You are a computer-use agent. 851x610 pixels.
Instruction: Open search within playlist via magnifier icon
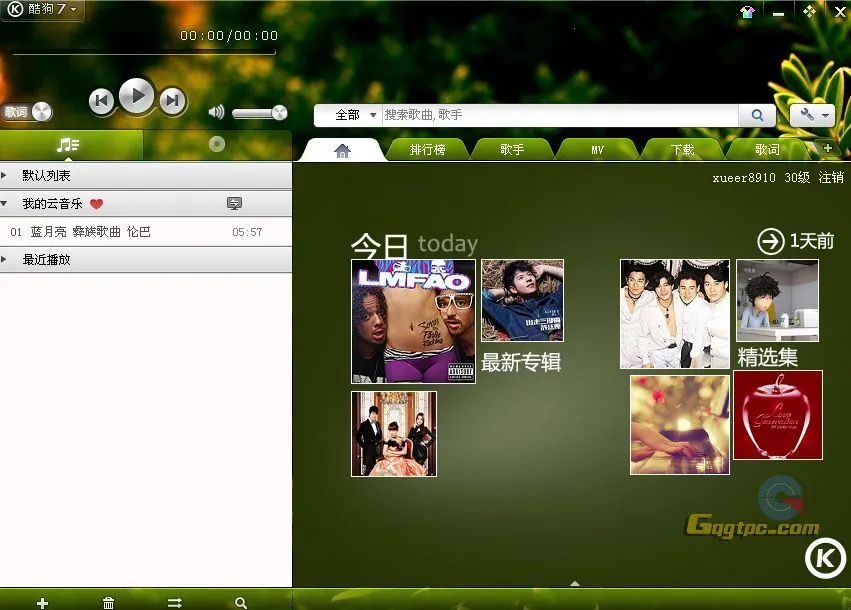(x=240, y=603)
